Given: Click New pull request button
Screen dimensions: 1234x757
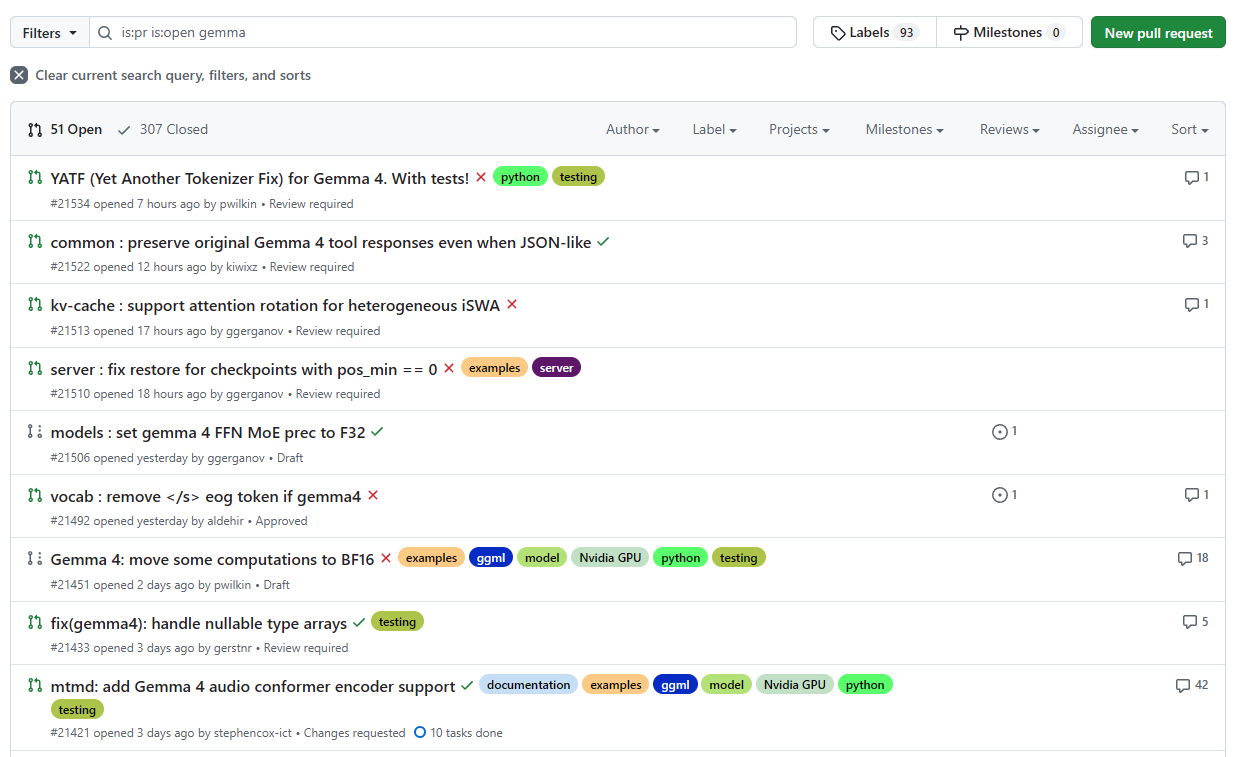Looking at the screenshot, I should (1158, 32).
